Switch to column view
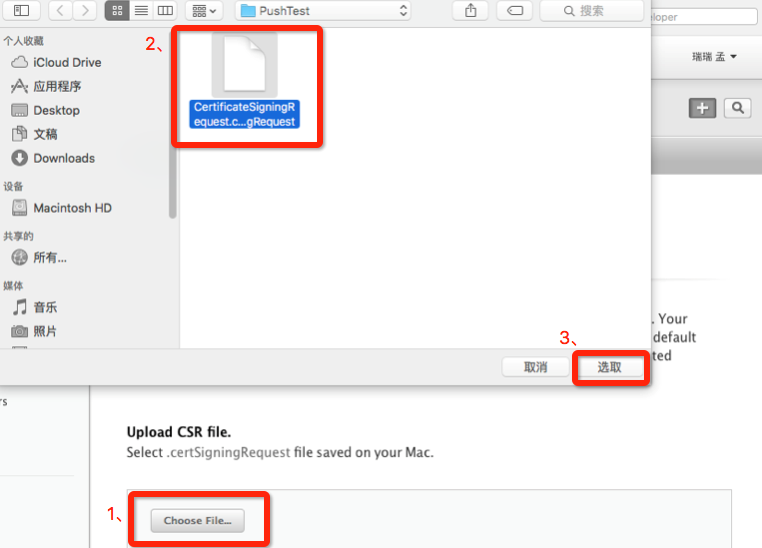Image resolution: width=762 pixels, height=548 pixels. (165, 10)
